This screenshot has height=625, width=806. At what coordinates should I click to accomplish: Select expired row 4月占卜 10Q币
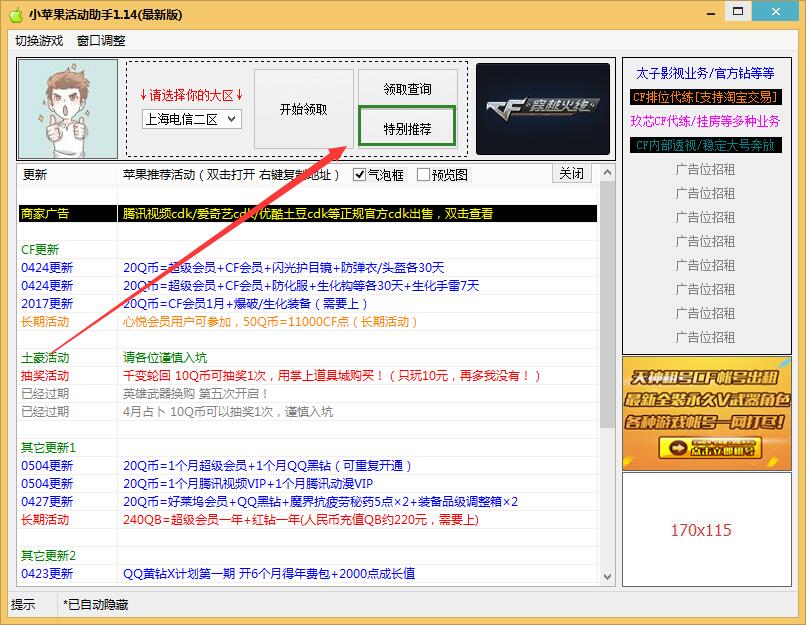[308, 412]
